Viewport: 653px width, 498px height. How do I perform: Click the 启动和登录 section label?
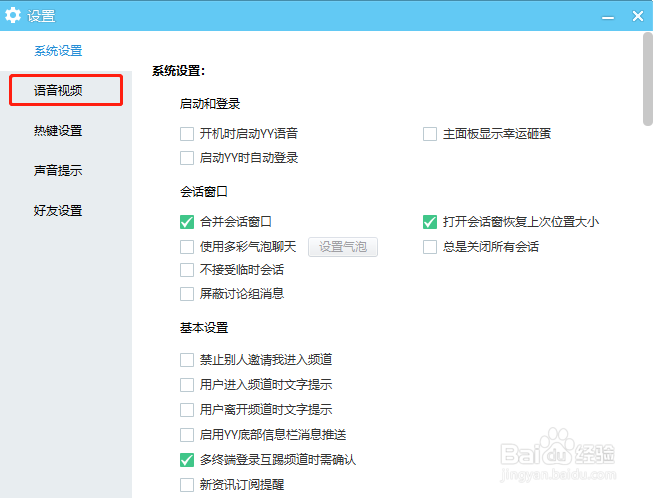point(210,104)
